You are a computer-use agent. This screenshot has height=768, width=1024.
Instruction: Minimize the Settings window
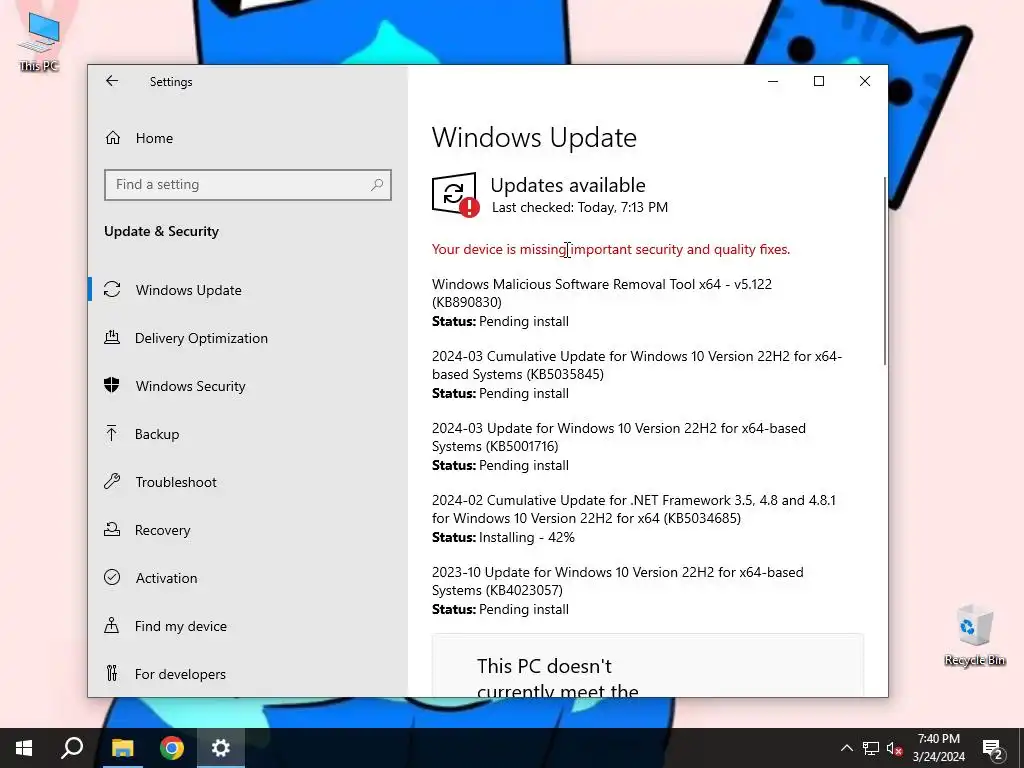(773, 81)
